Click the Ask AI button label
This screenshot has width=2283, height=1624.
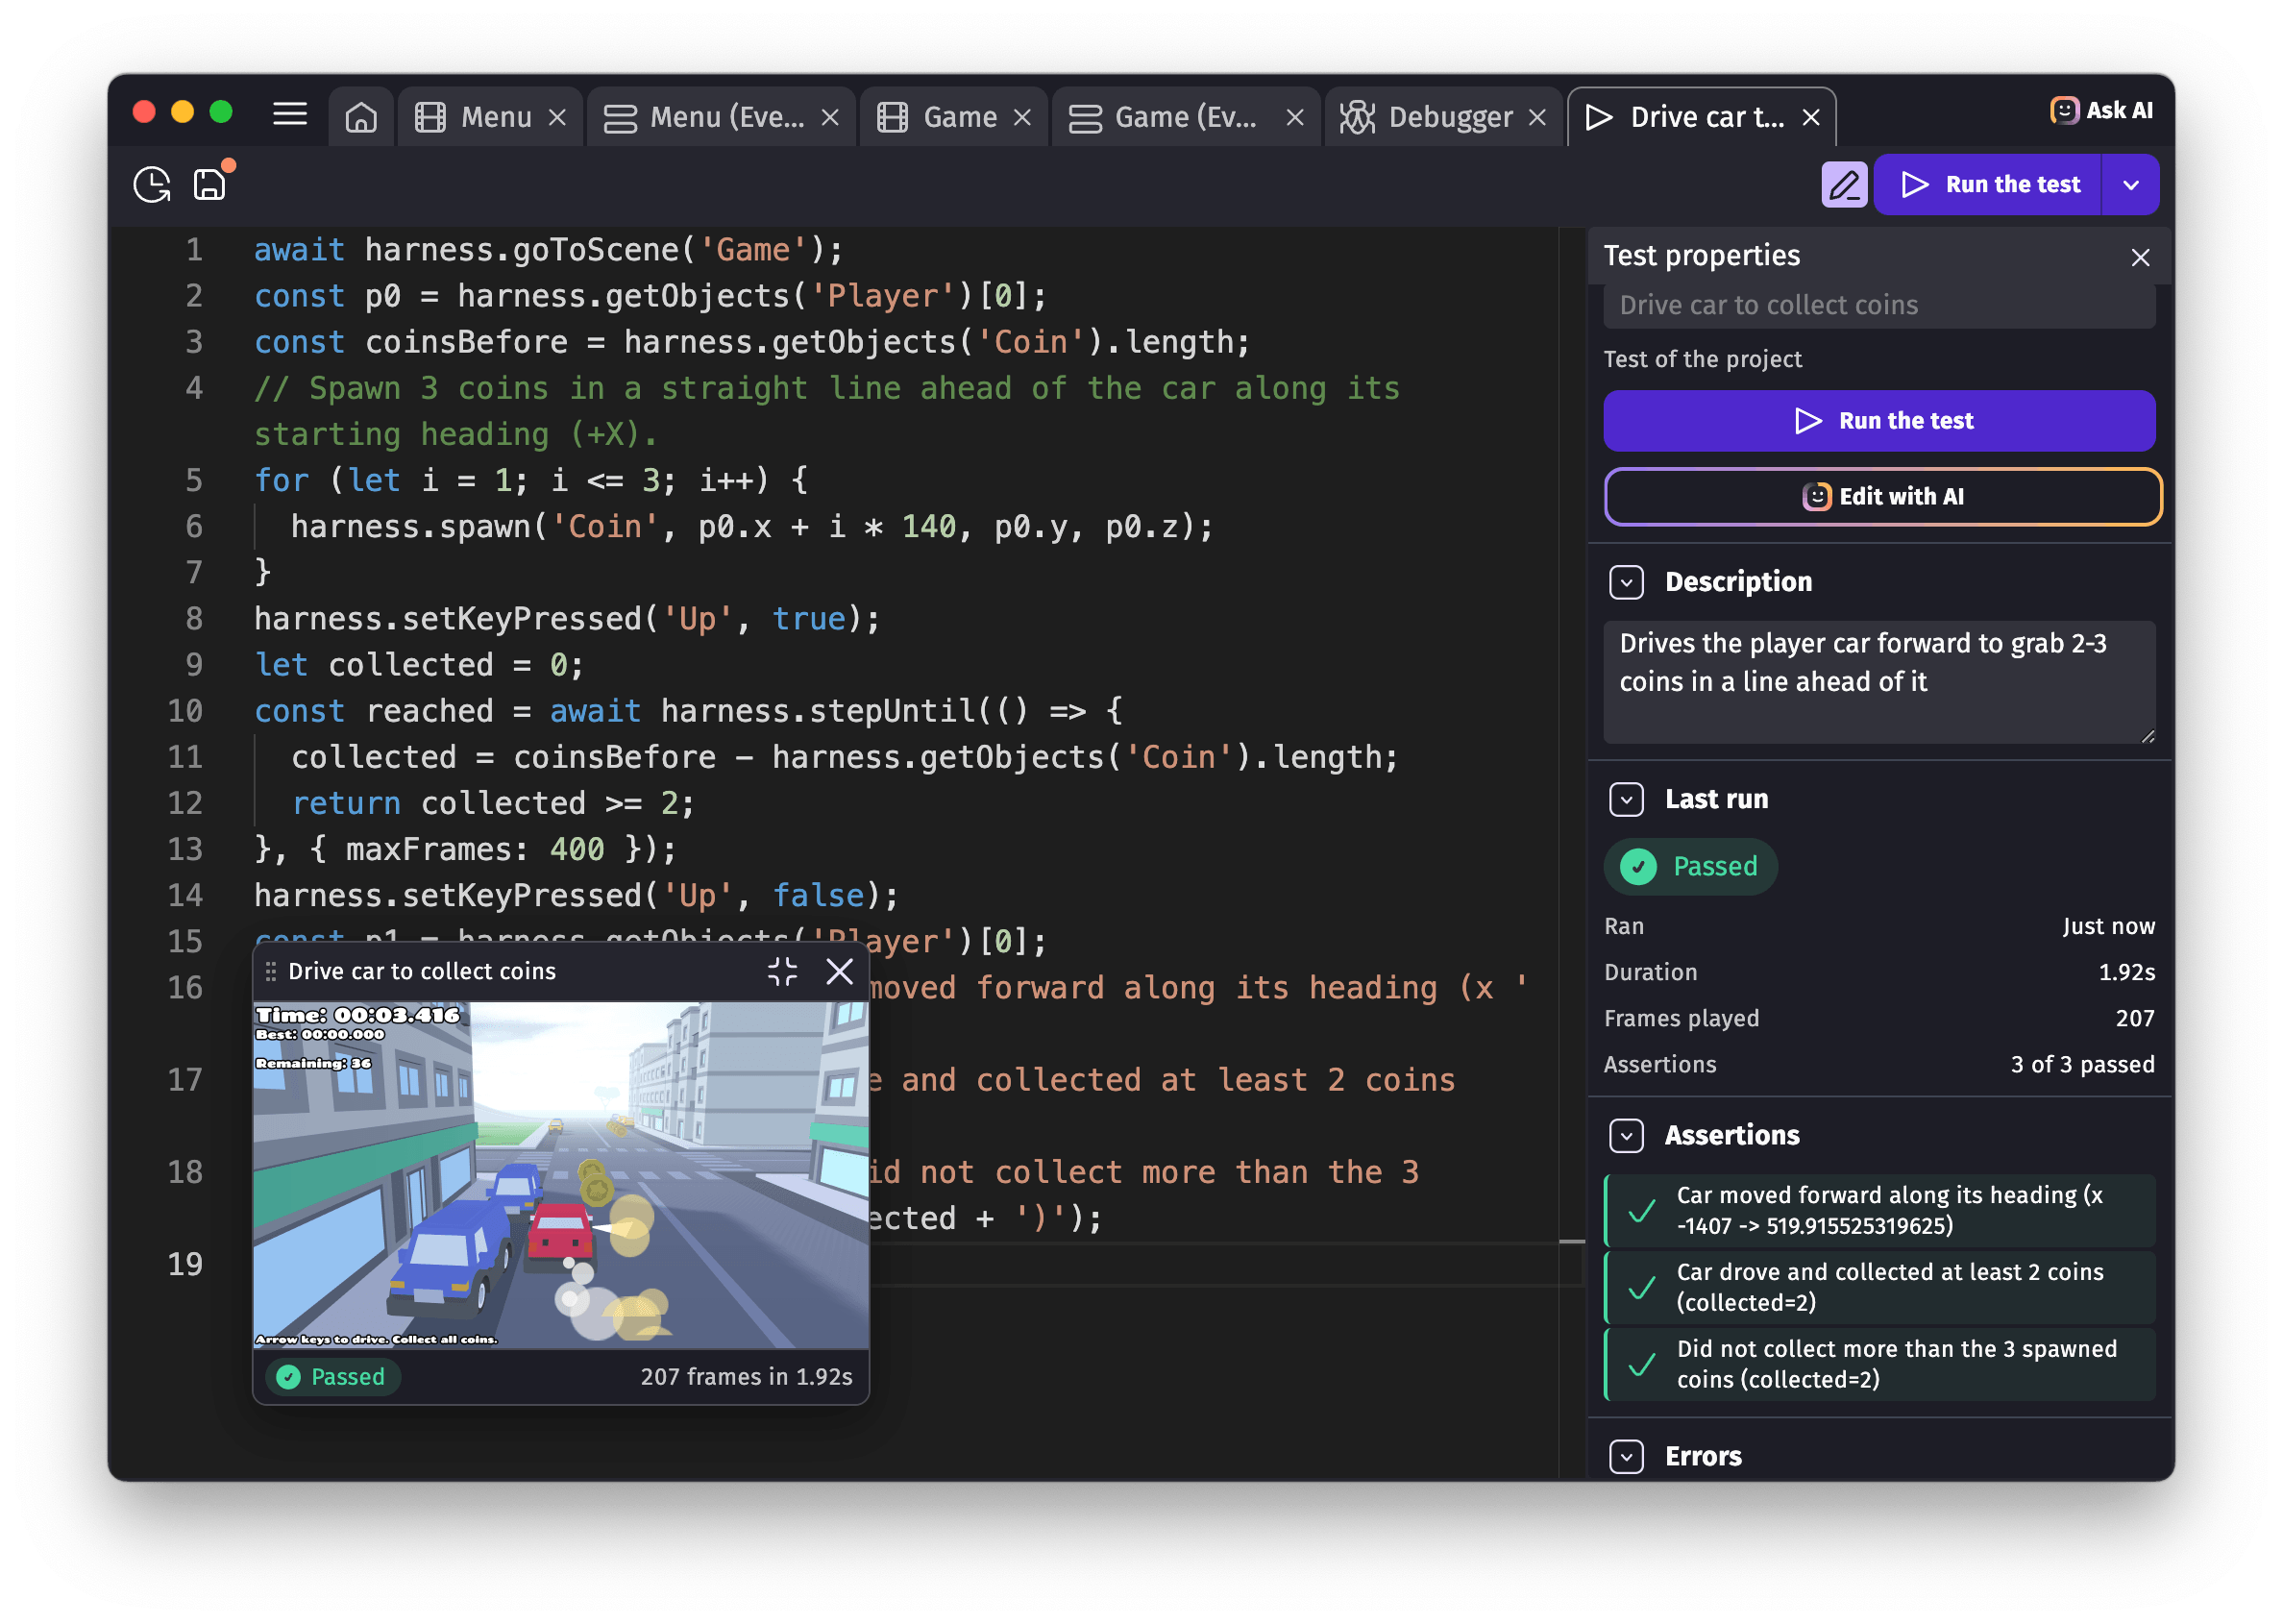point(2119,111)
